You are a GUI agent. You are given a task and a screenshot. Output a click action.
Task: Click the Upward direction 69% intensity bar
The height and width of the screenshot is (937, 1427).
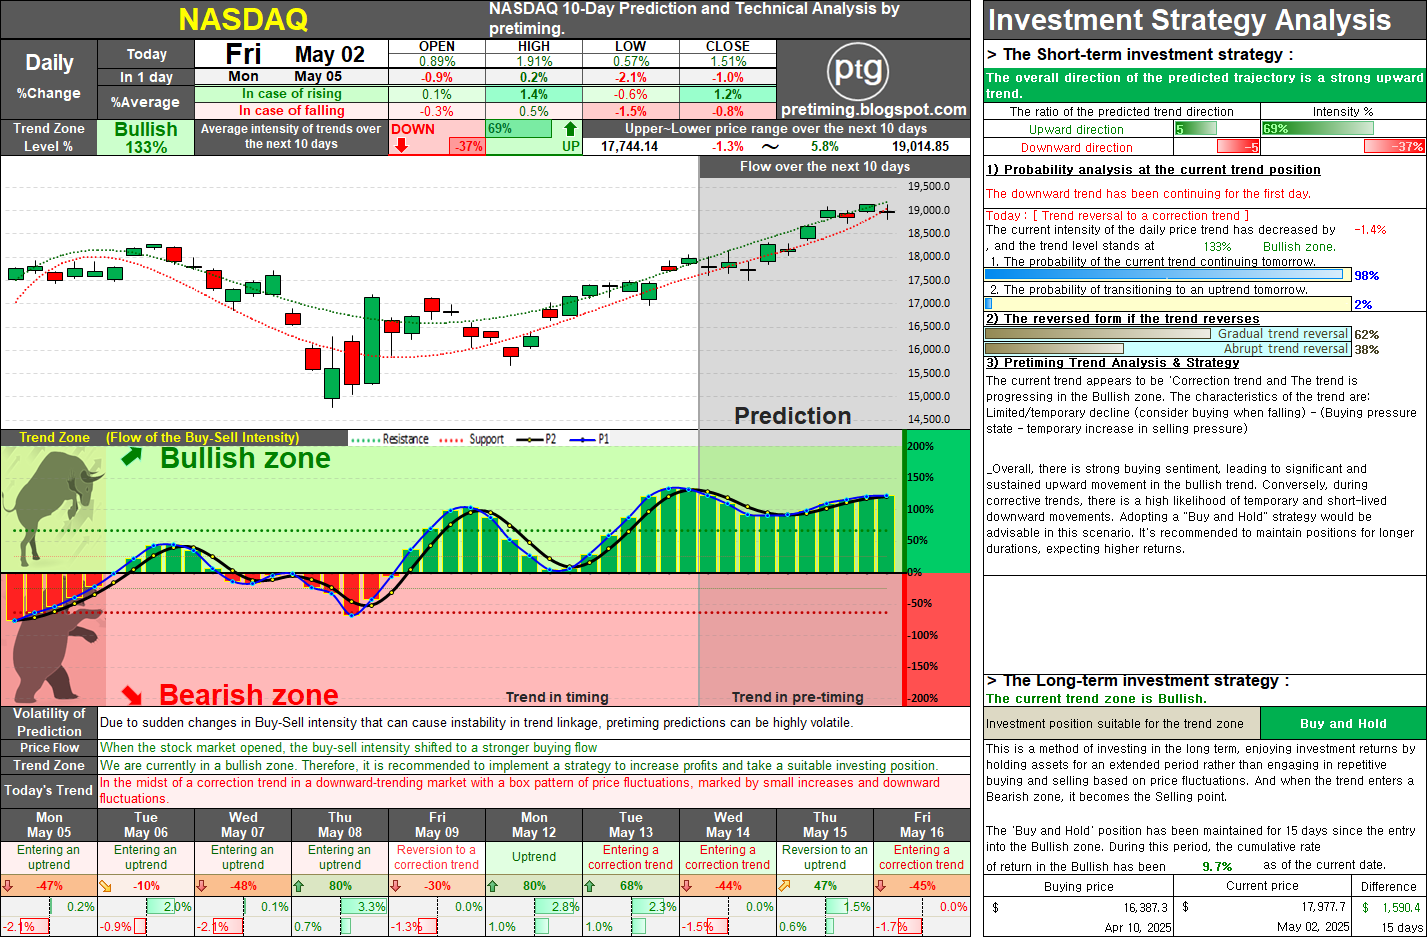coord(1317,129)
